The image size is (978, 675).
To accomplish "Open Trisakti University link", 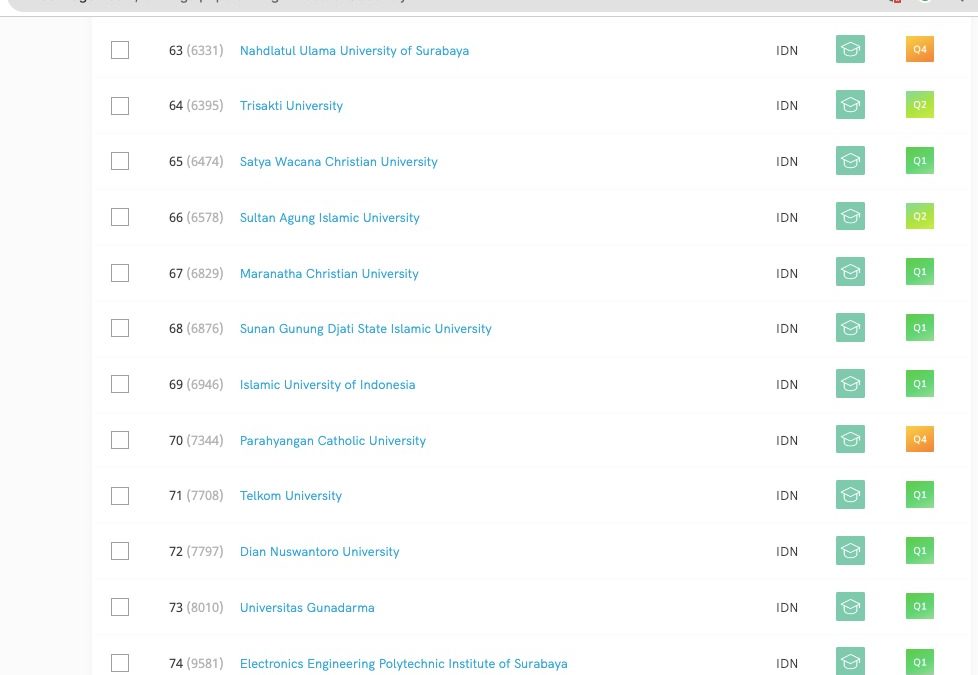I will click(x=291, y=105).
